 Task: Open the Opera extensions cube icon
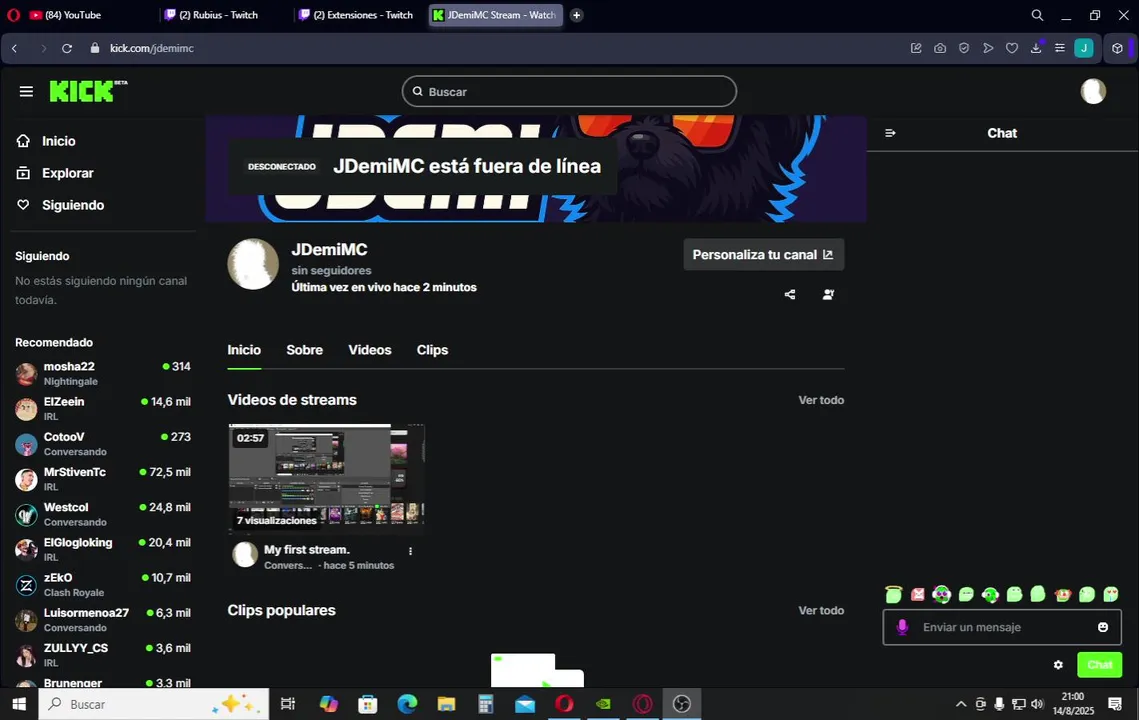point(1117,48)
